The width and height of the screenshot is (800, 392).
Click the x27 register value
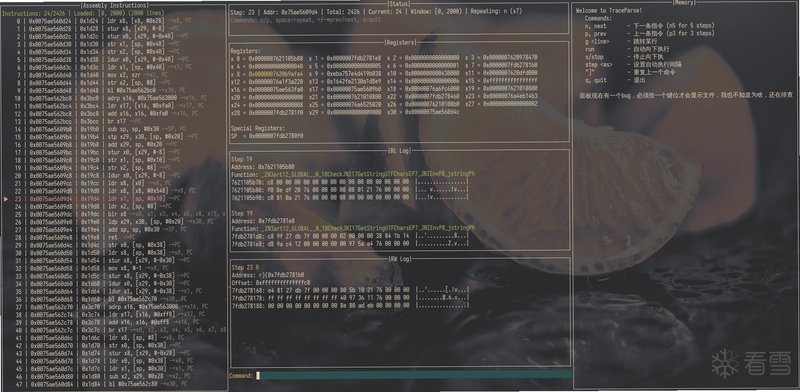[x=510, y=104]
